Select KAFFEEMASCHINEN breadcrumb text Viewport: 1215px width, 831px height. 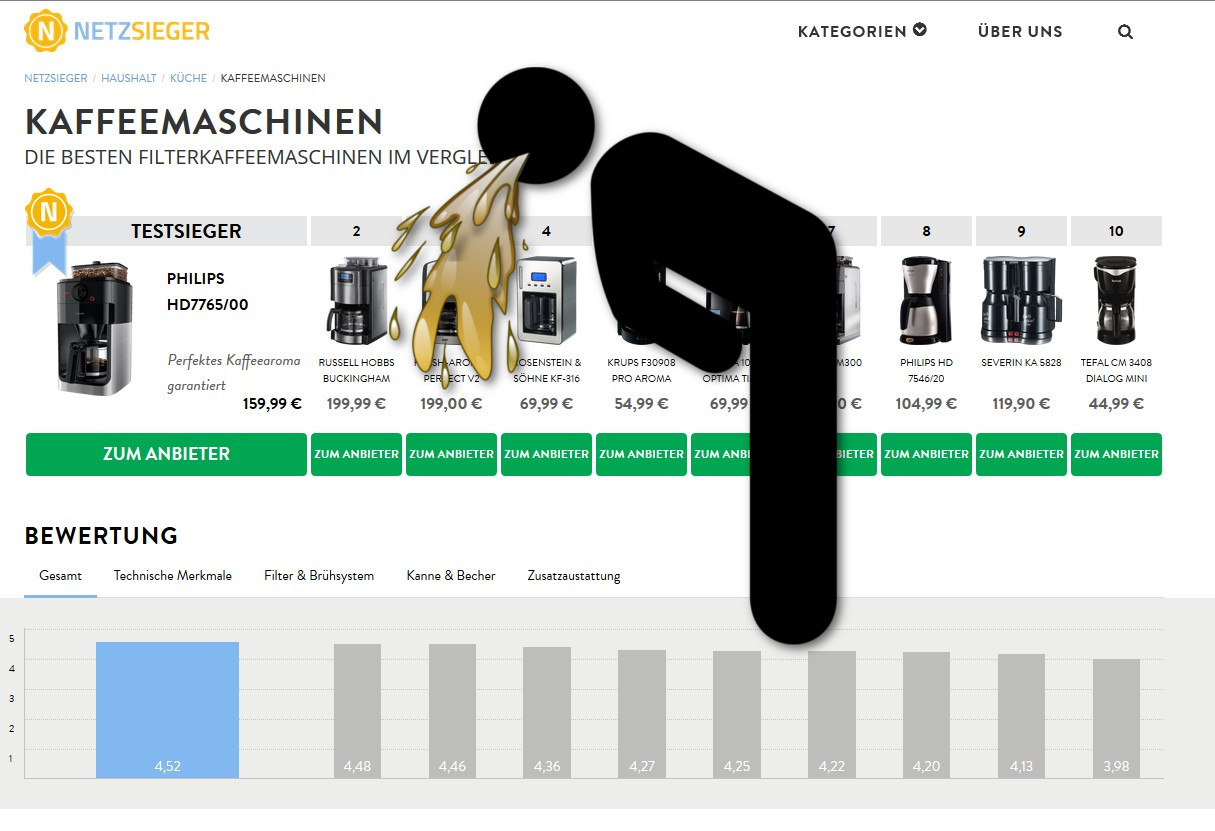[273, 78]
